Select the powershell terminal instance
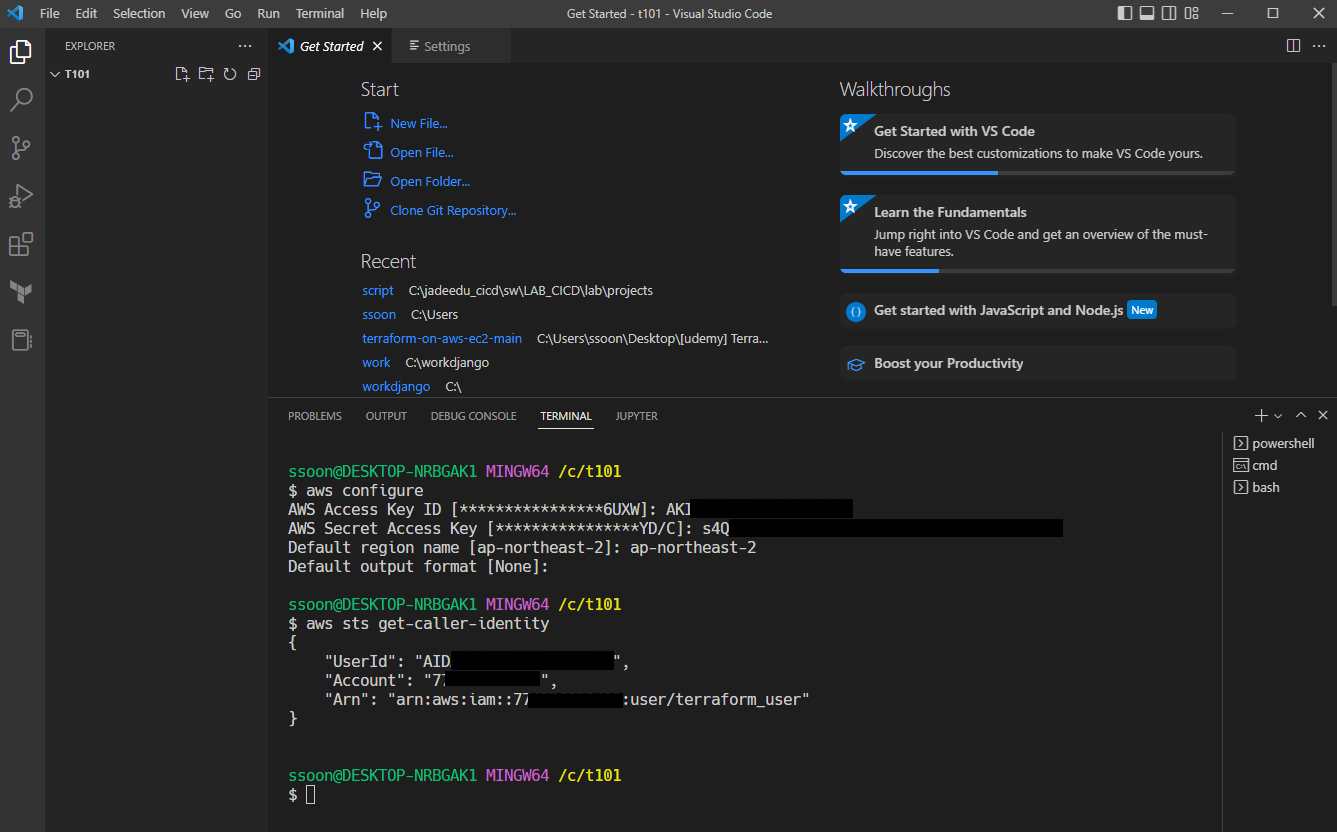This screenshot has height=832, width=1337. pos(1280,443)
